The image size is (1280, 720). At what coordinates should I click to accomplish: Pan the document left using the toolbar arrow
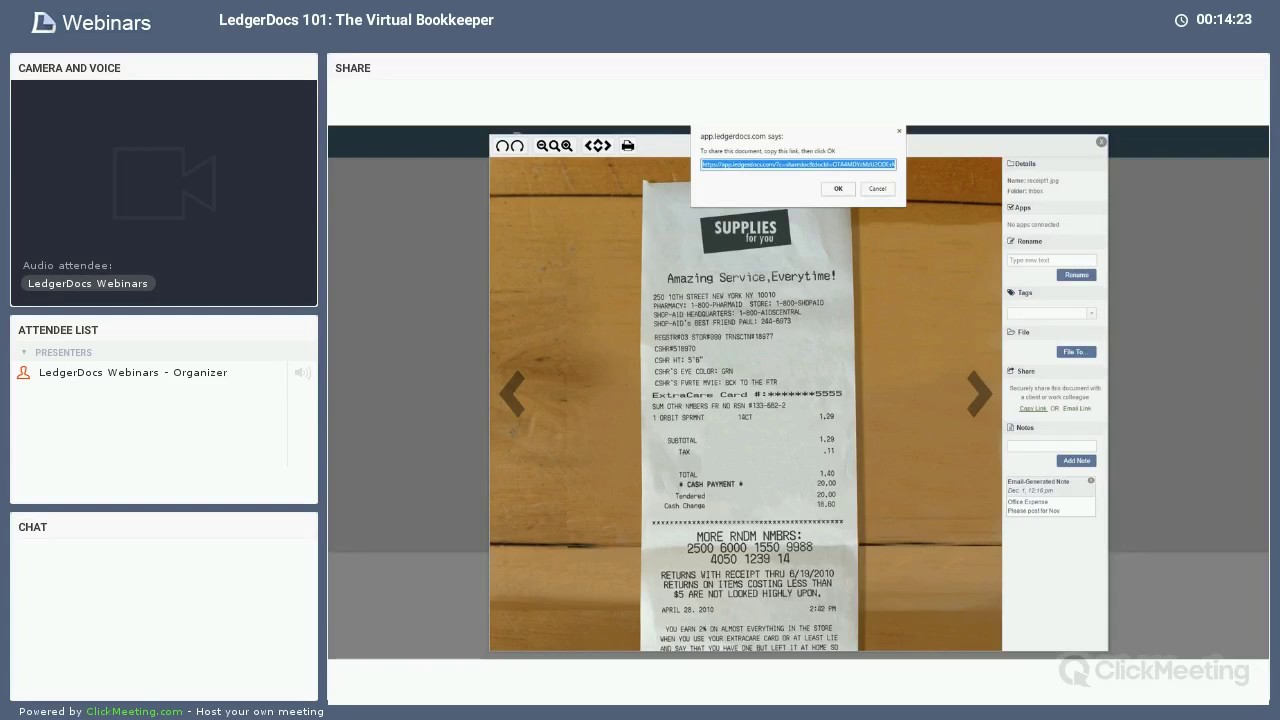(590, 146)
